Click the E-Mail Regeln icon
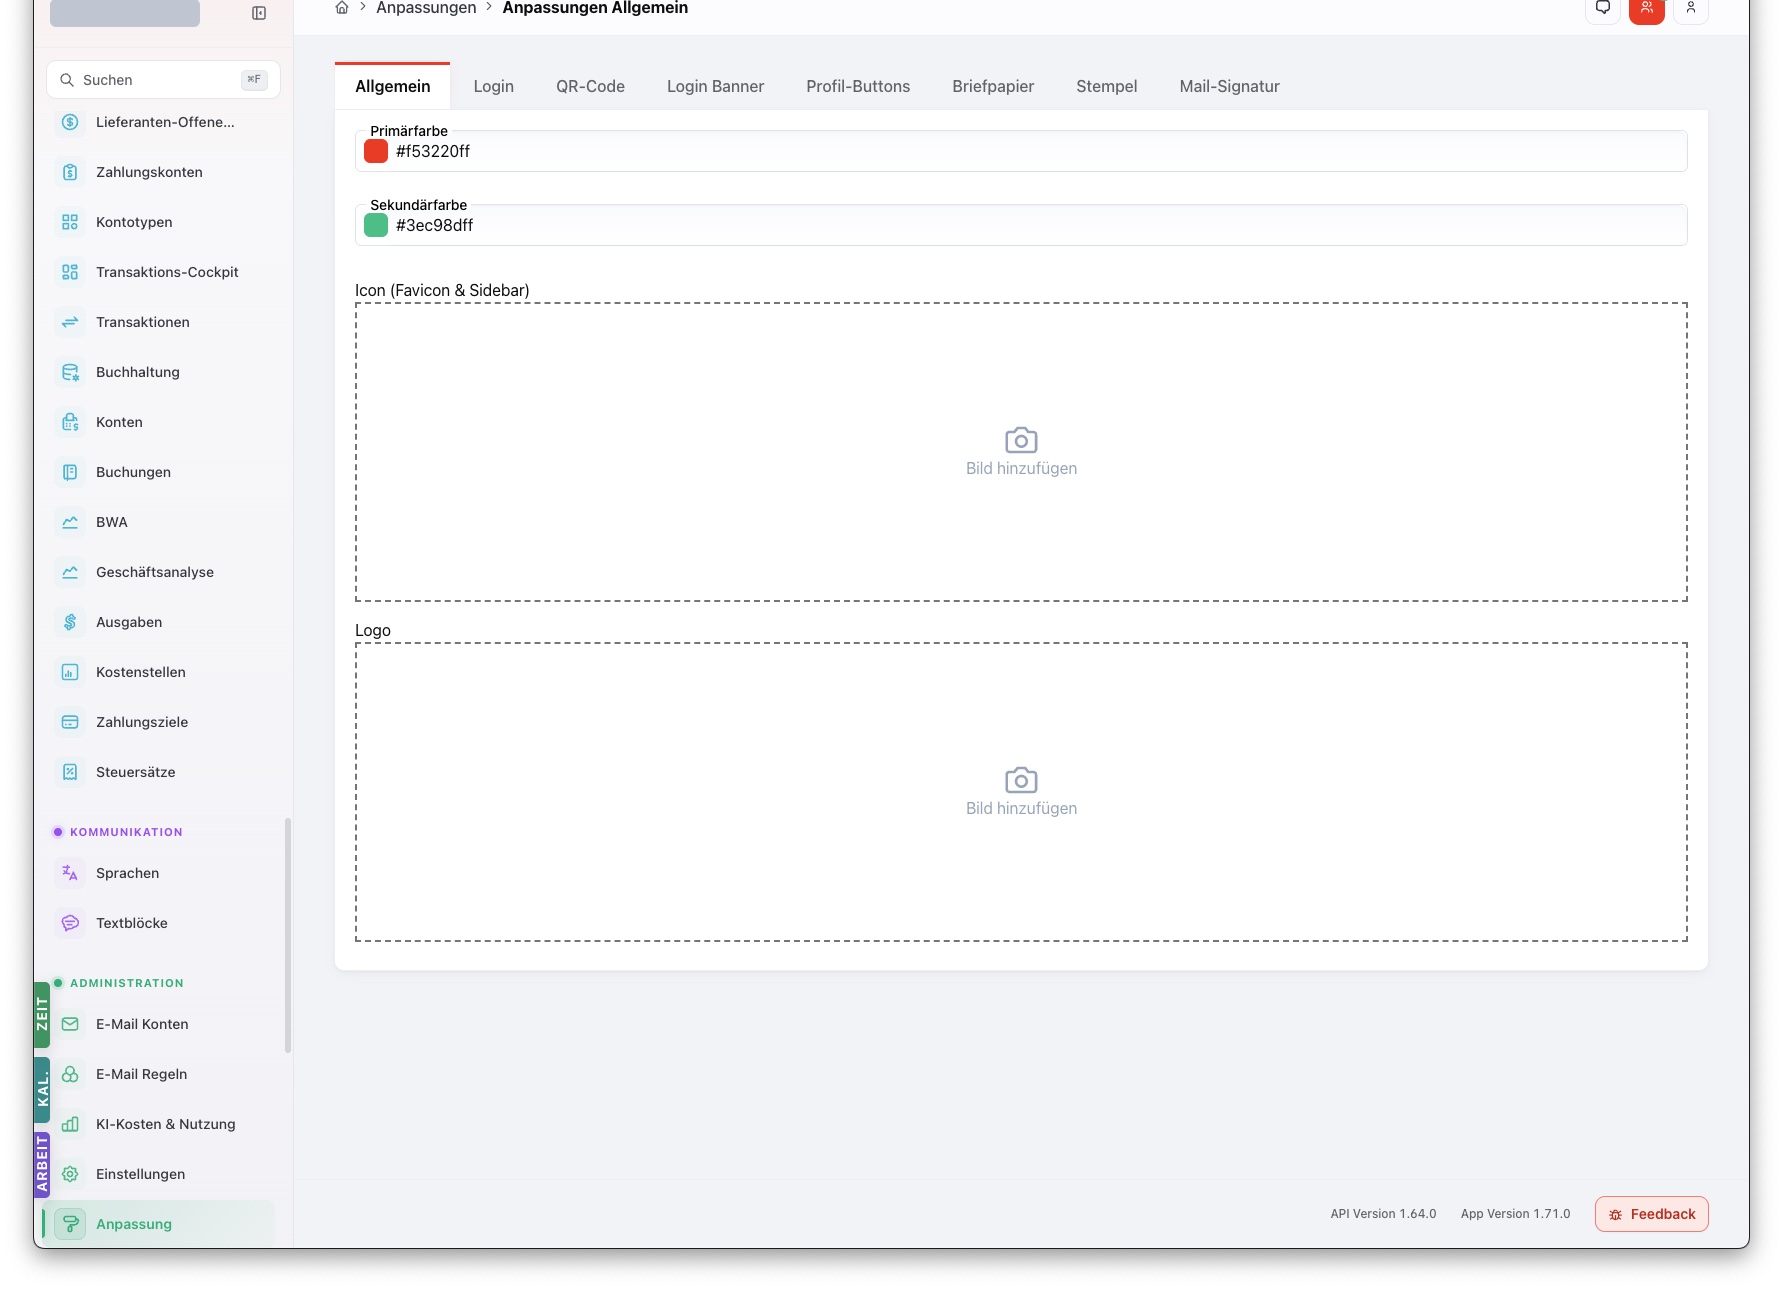 (70, 1074)
